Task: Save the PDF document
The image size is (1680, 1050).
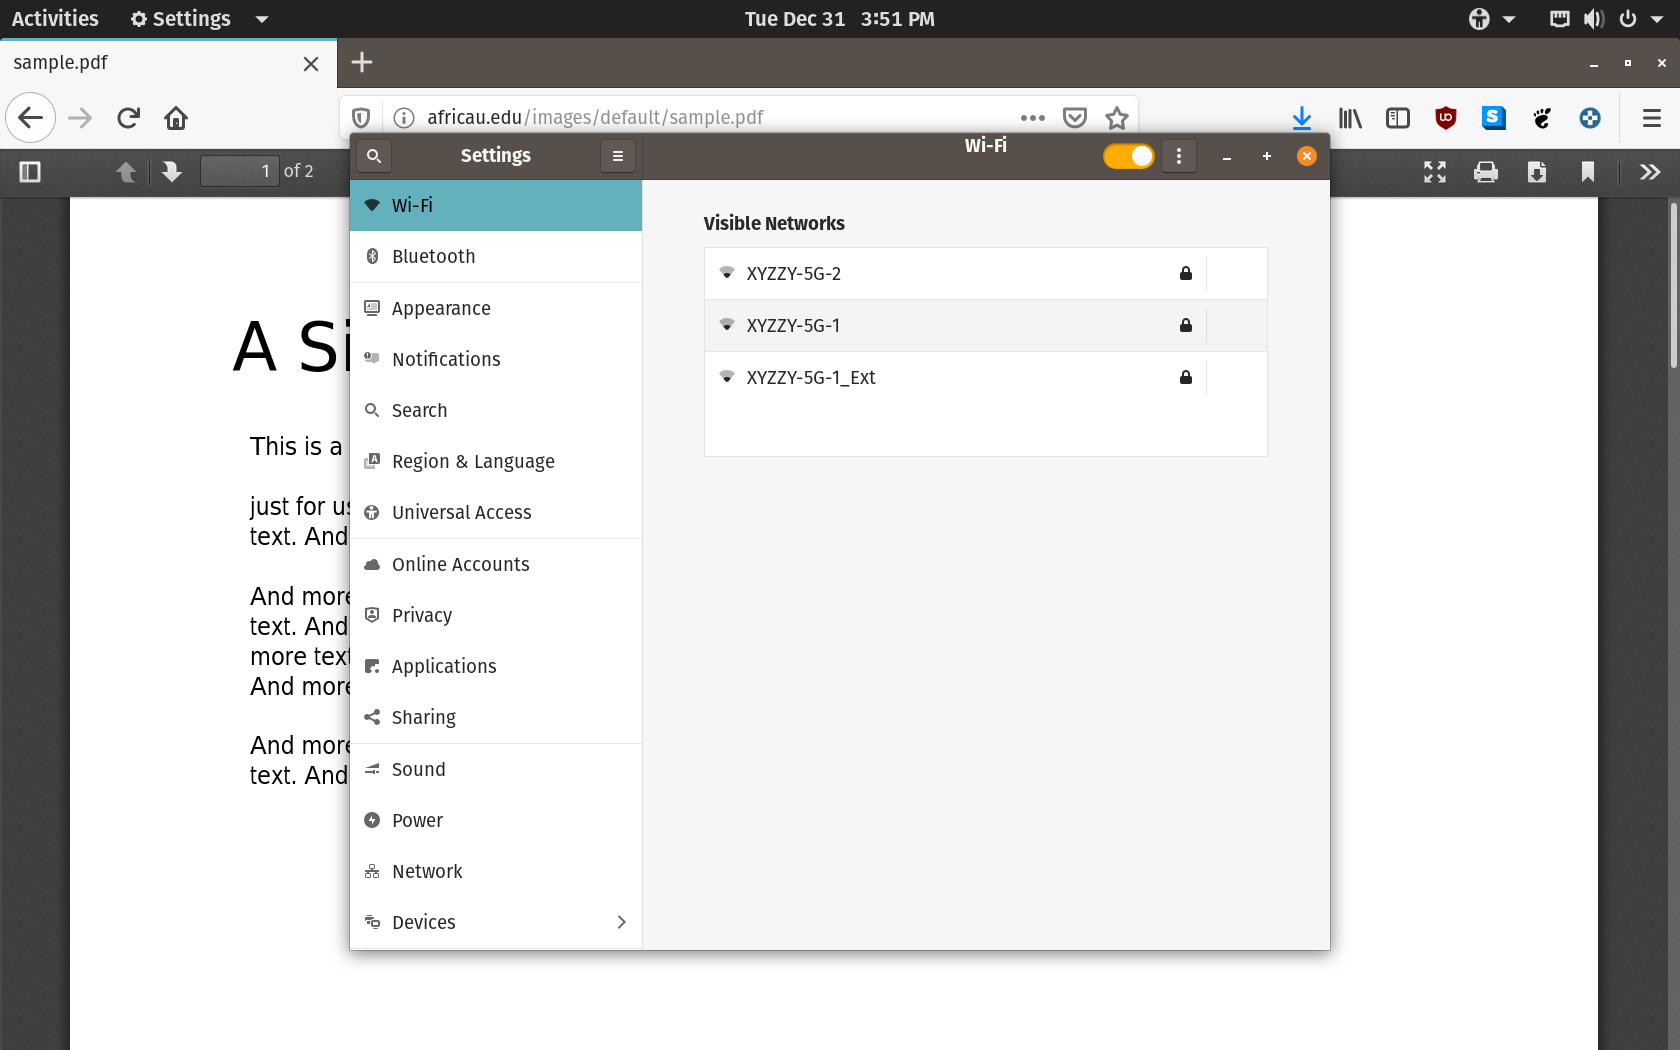Action: tap(1538, 171)
